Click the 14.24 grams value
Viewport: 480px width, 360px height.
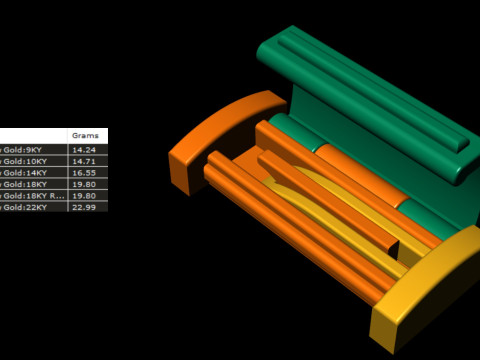84,150
